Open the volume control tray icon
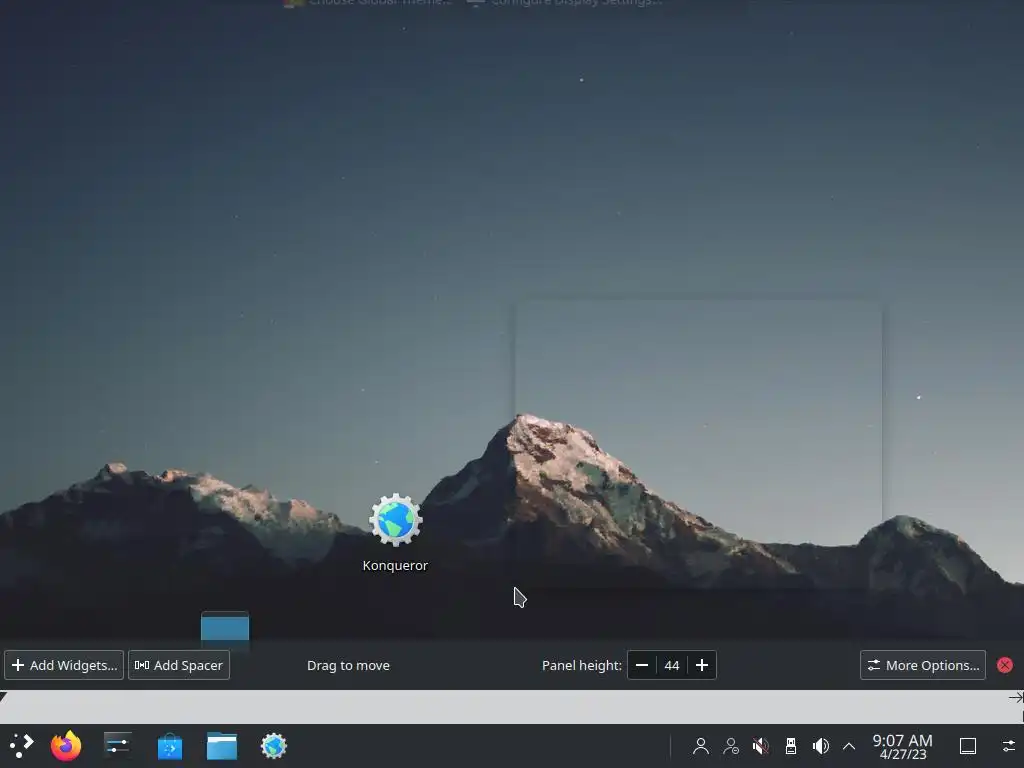The width and height of the screenshot is (1024, 768). [x=820, y=746]
